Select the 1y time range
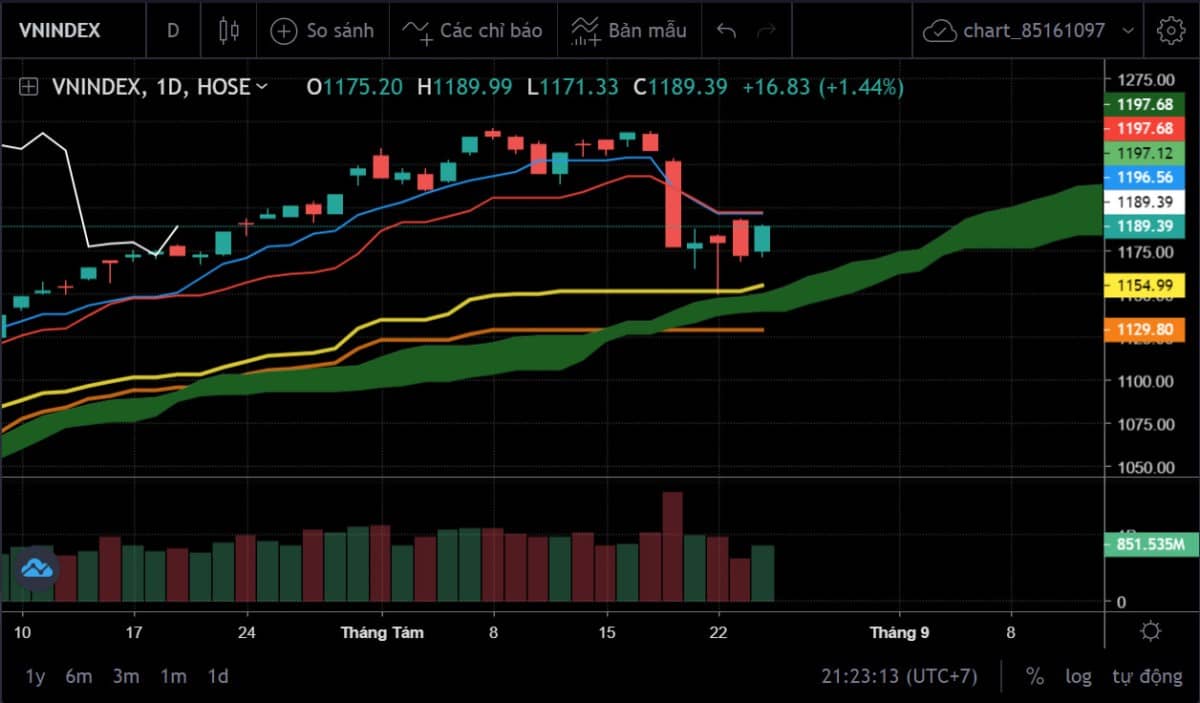This screenshot has height=703, width=1200. pos(35,677)
